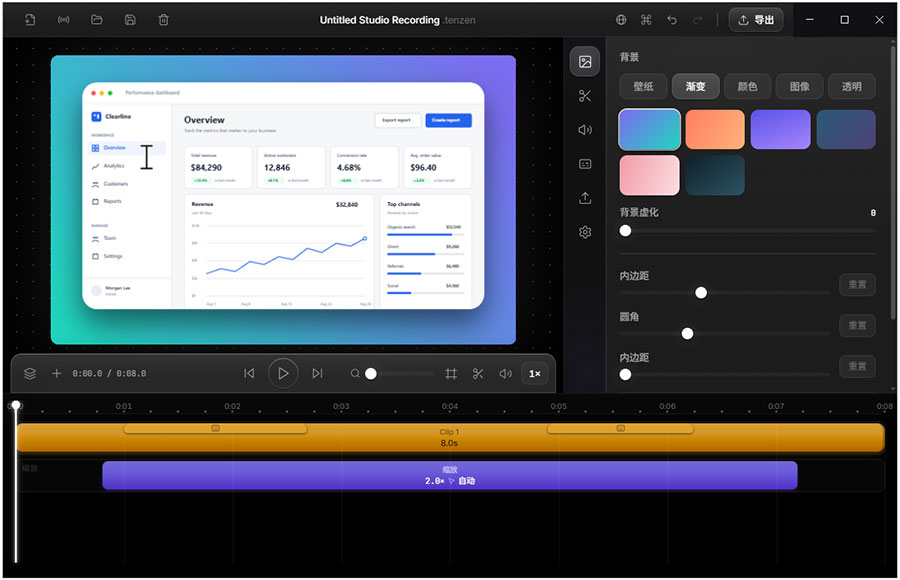The height and width of the screenshot is (580, 900).
Task: Click the 背景虚化 slider handle
Action: (626, 230)
